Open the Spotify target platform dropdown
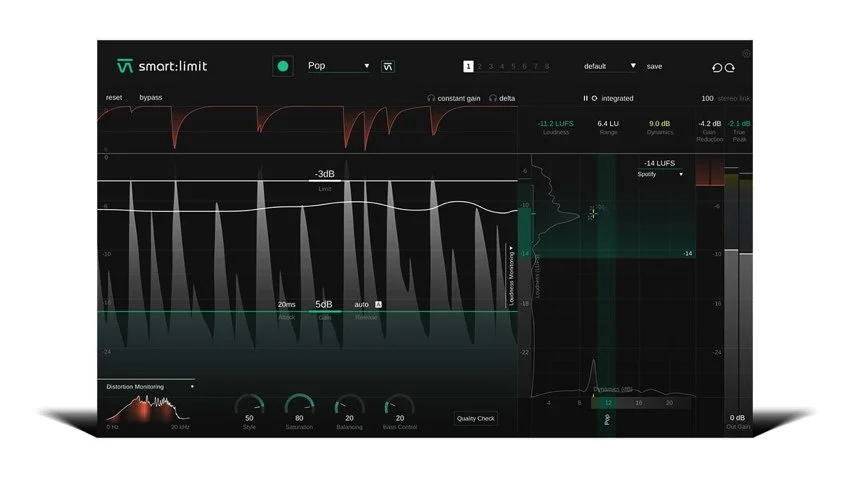 [x=660, y=174]
